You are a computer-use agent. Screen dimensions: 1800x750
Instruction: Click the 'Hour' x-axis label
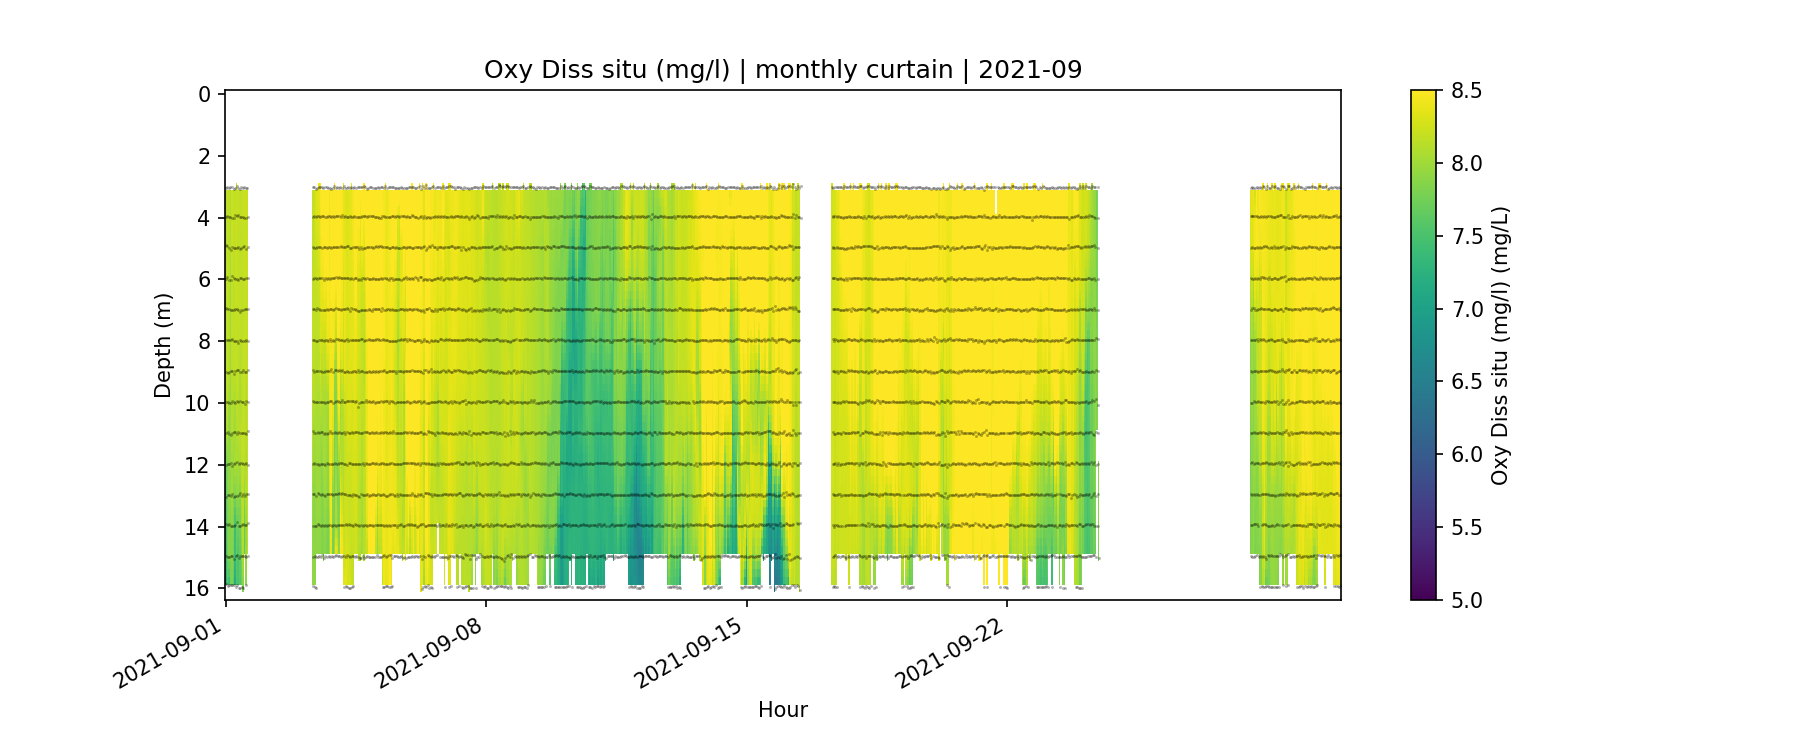782,710
